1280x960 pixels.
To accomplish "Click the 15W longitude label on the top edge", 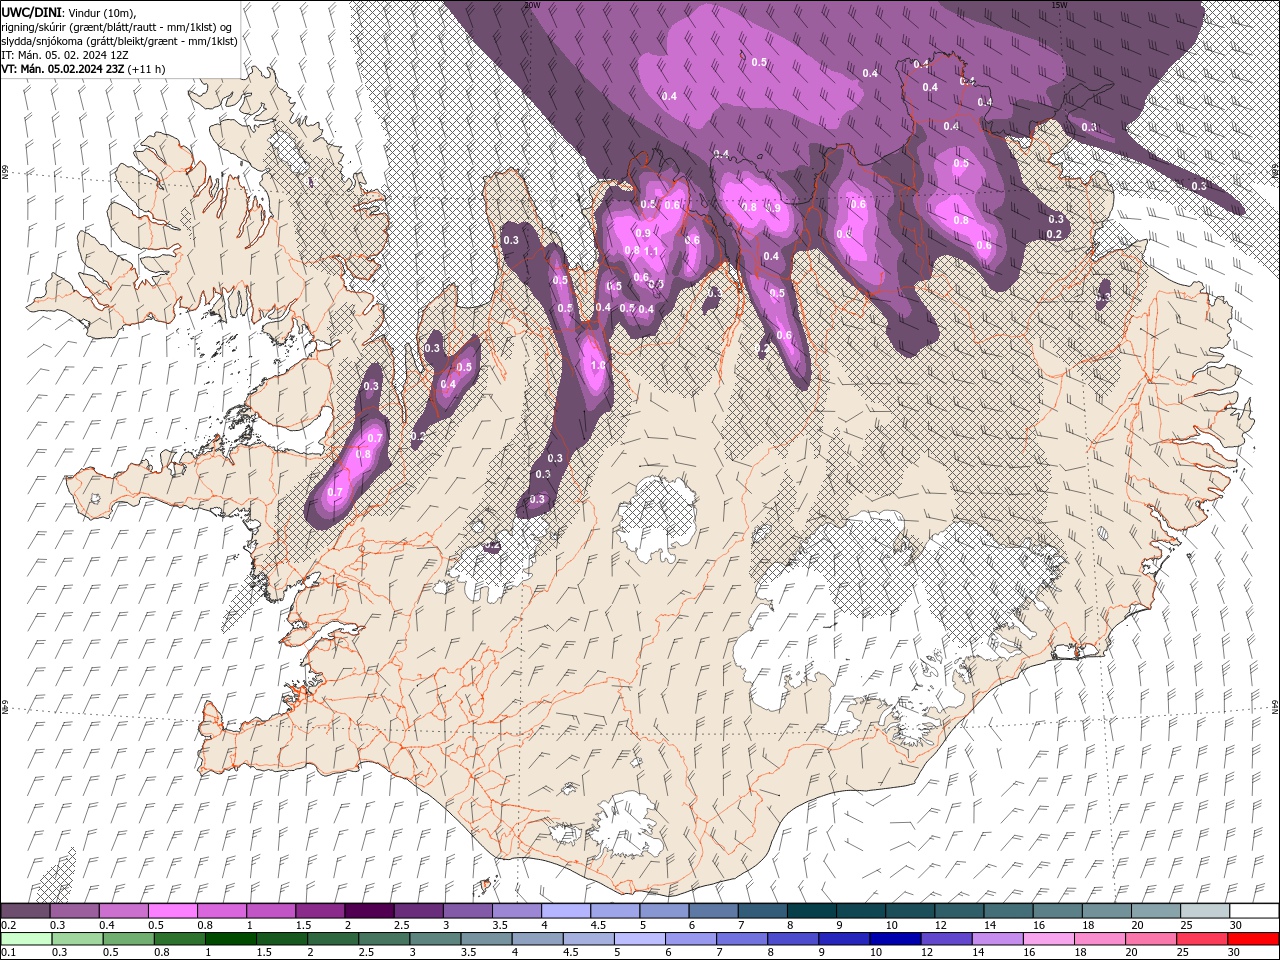I will coord(1059,4).
